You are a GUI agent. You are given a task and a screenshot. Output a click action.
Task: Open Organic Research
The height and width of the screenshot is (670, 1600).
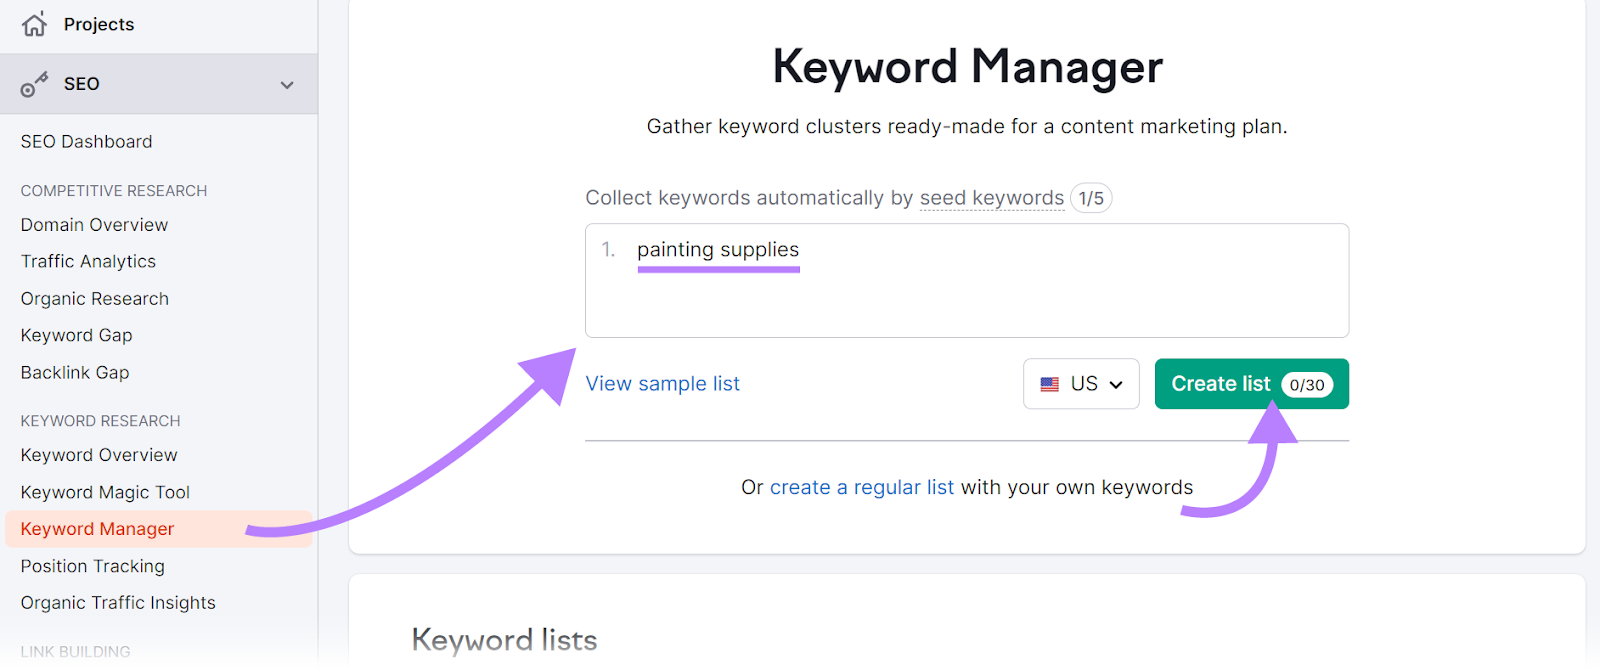click(94, 298)
